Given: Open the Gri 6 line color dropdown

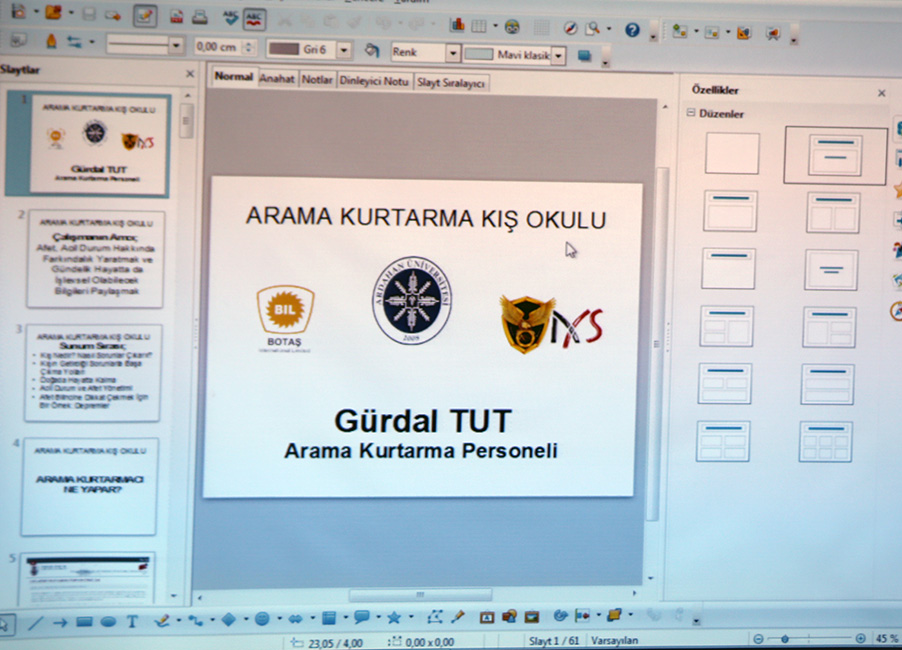Looking at the screenshot, I should 344,50.
